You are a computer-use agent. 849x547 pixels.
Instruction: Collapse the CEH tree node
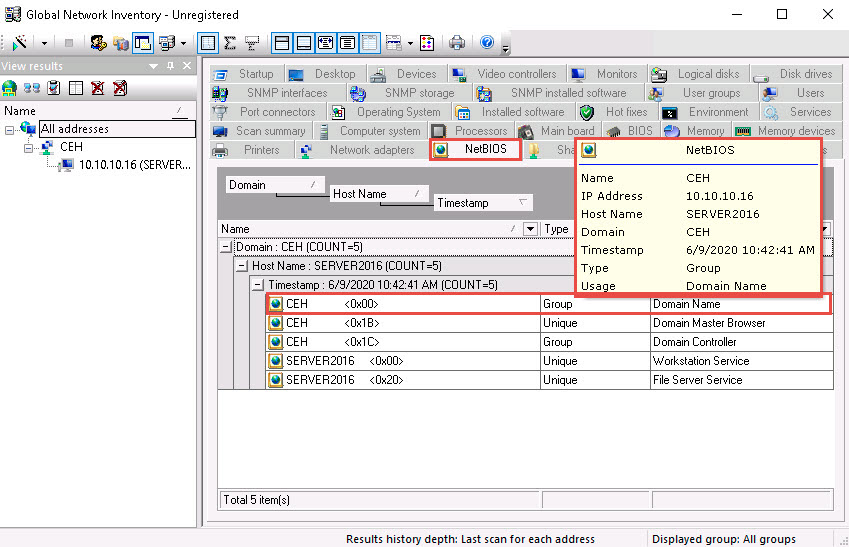tap(28, 148)
